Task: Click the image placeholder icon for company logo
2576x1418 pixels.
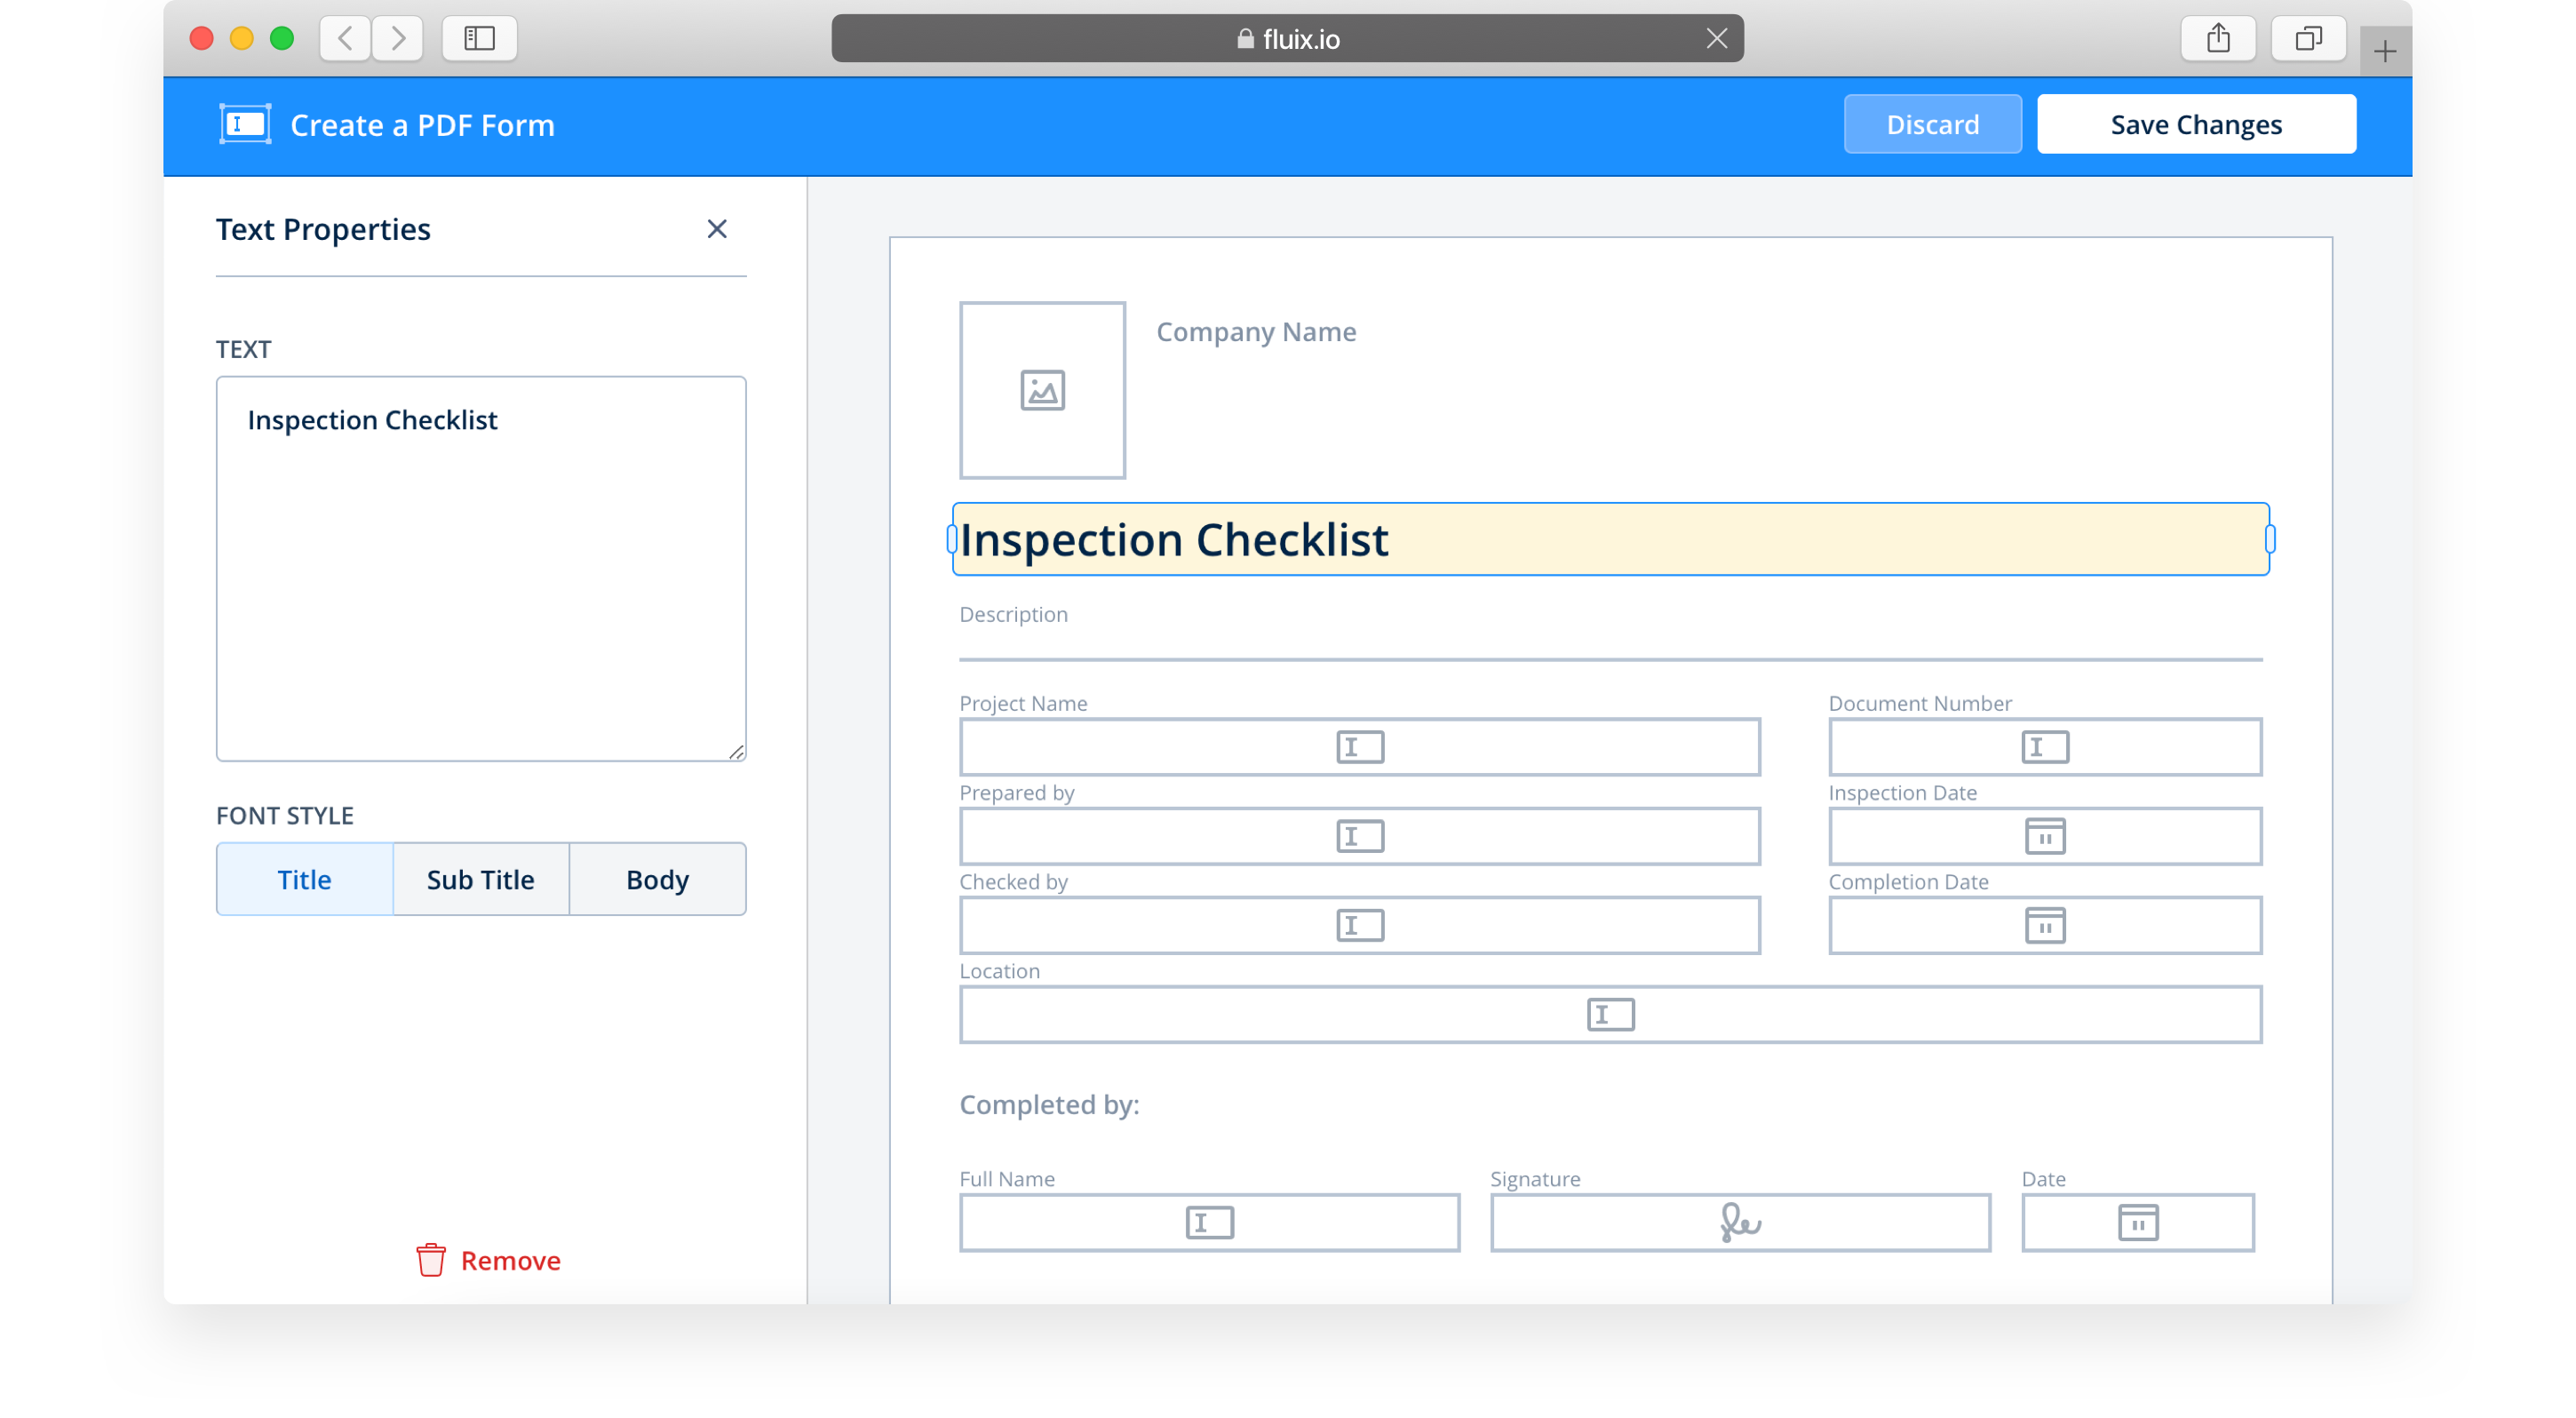Action: click(x=1042, y=390)
